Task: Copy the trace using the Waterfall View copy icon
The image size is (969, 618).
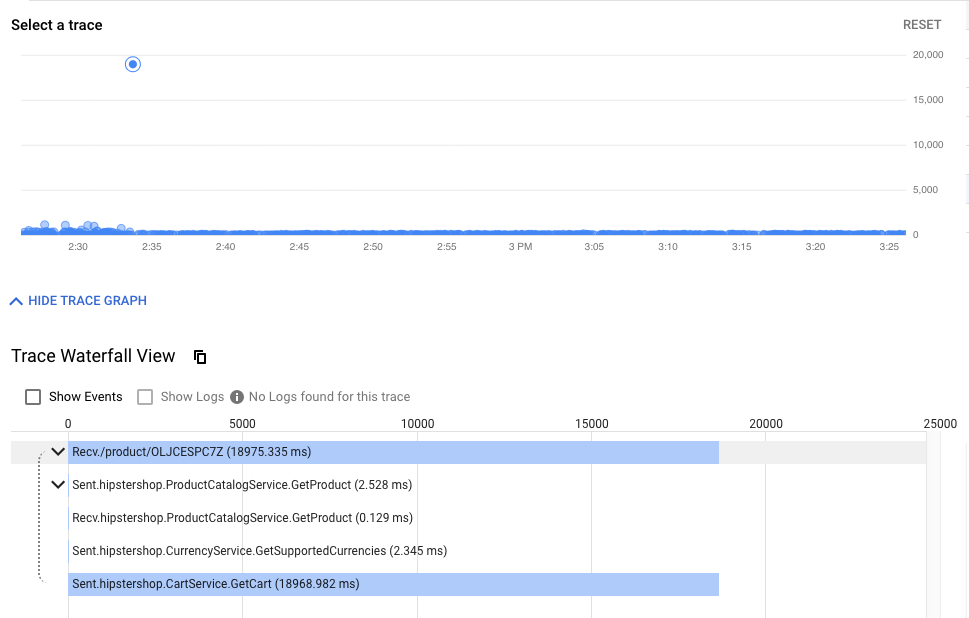Action: tap(200, 357)
